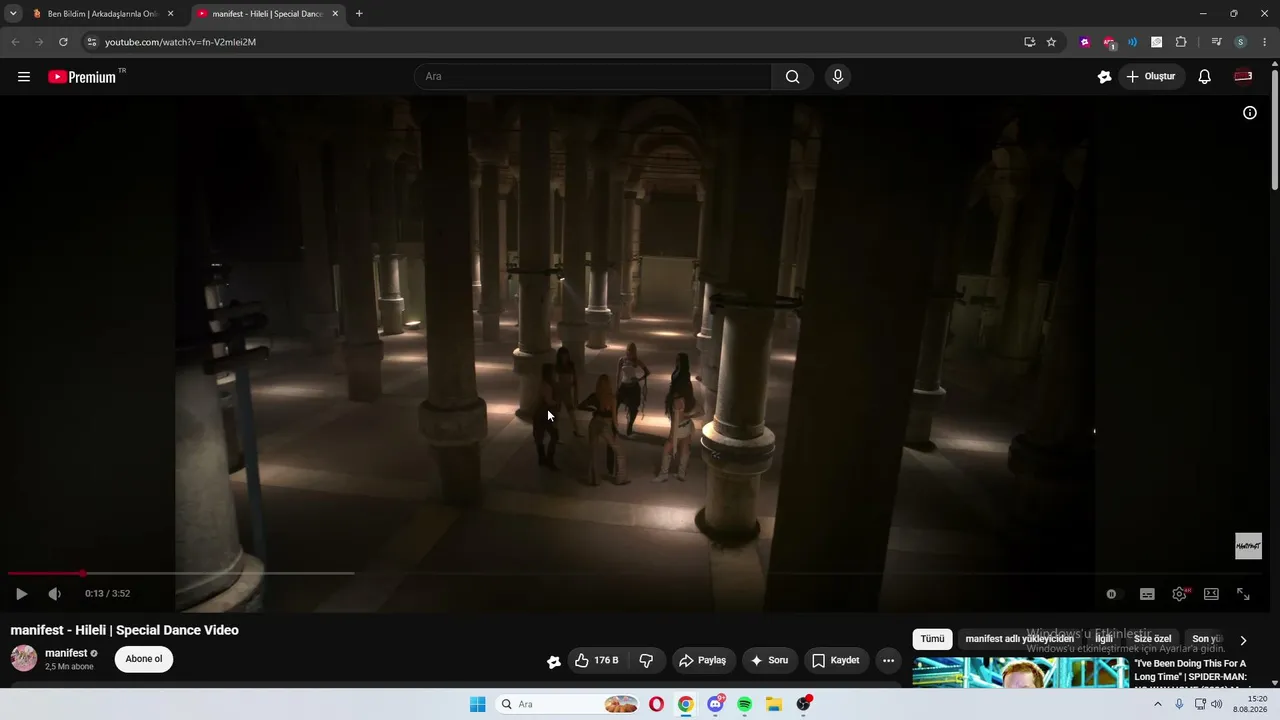
Task: Open media controls icon in toolbar
Action: tap(1216, 42)
